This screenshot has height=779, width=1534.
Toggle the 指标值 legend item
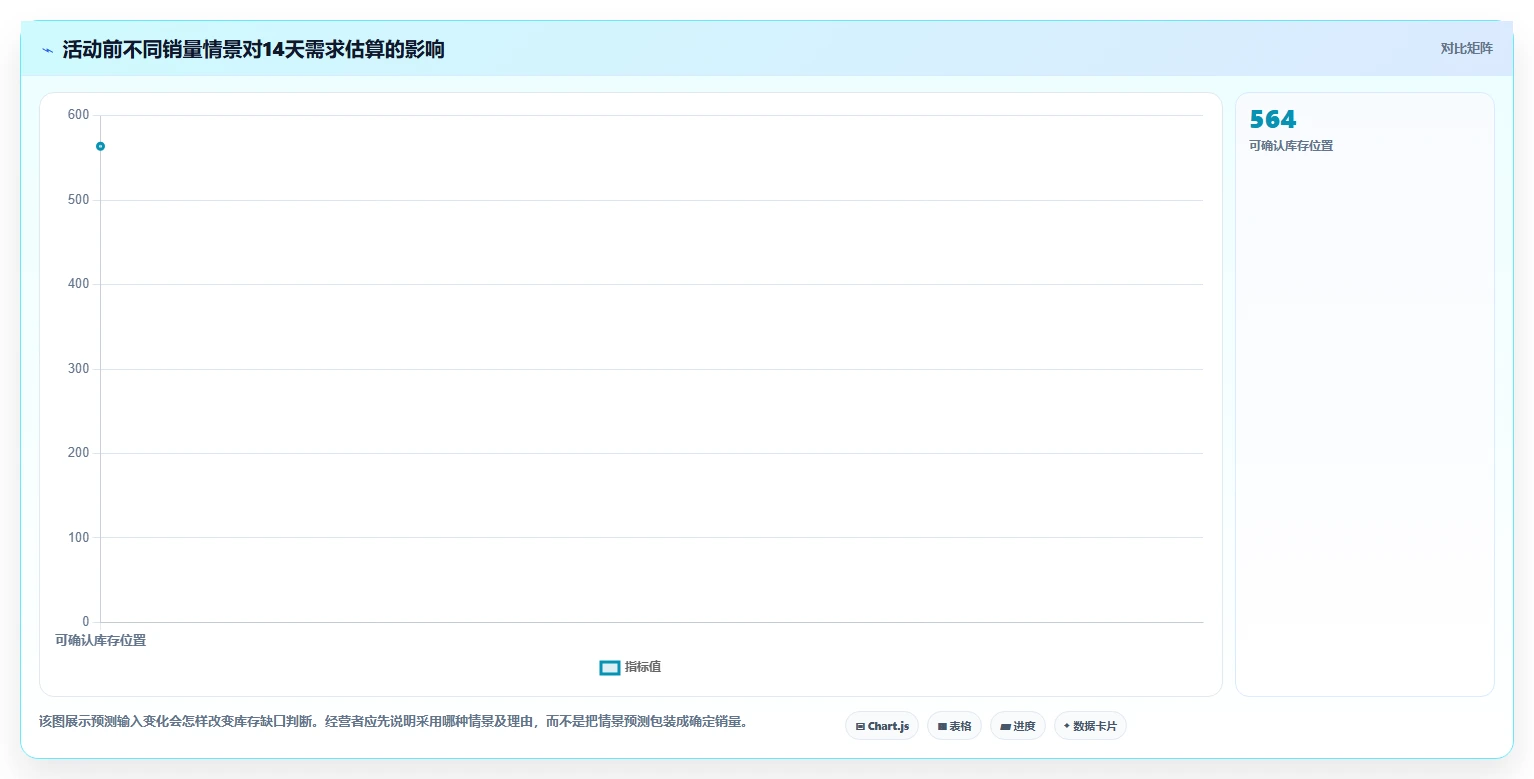pos(630,667)
